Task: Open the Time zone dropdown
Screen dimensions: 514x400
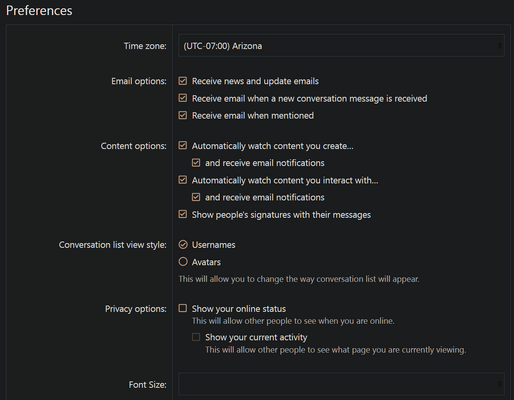Action: [x=341, y=46]
